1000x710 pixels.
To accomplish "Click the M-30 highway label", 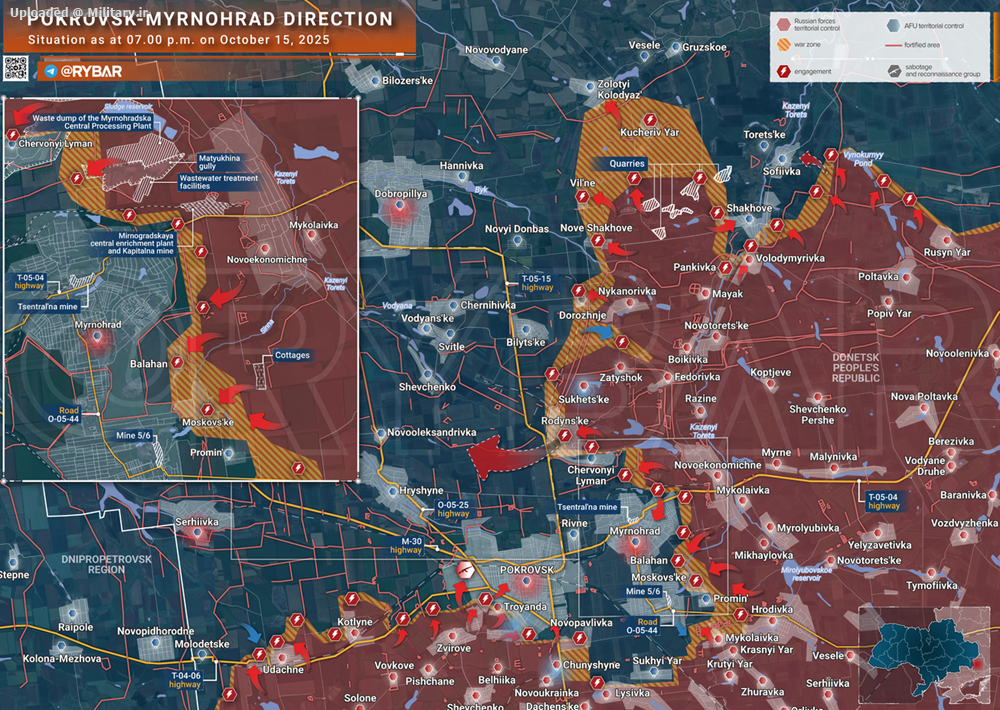I will pos(406,545).
